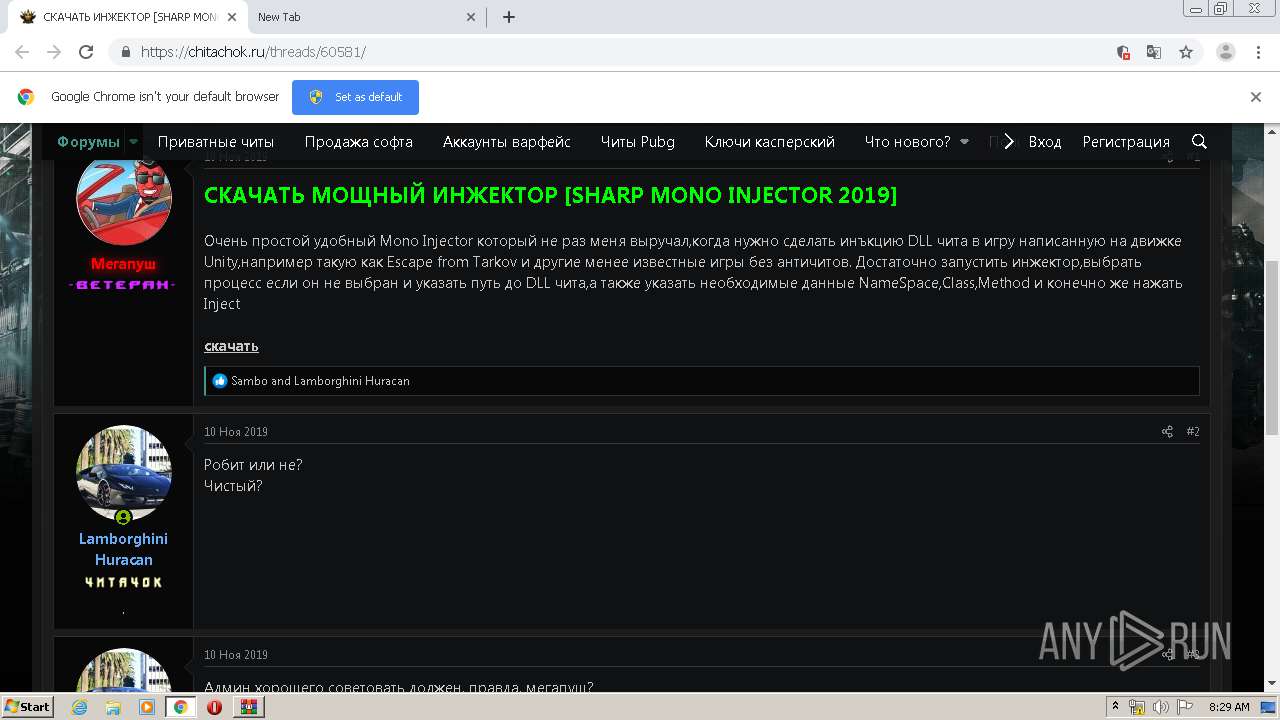Open Windows Explorer from the taskbar
This screenshot has width=1280, height=720.
coord(113,707)
